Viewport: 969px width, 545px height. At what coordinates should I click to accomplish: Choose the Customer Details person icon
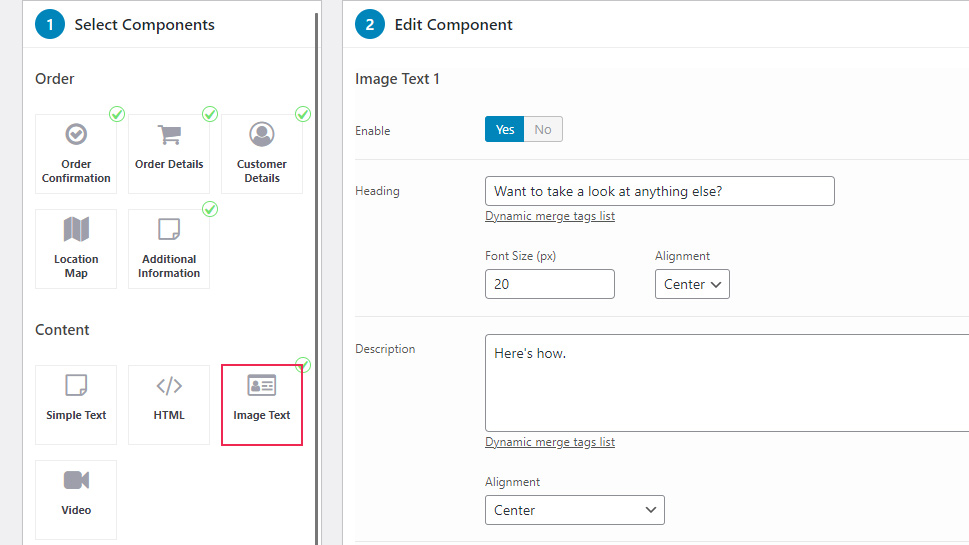[x=261, y=134]
